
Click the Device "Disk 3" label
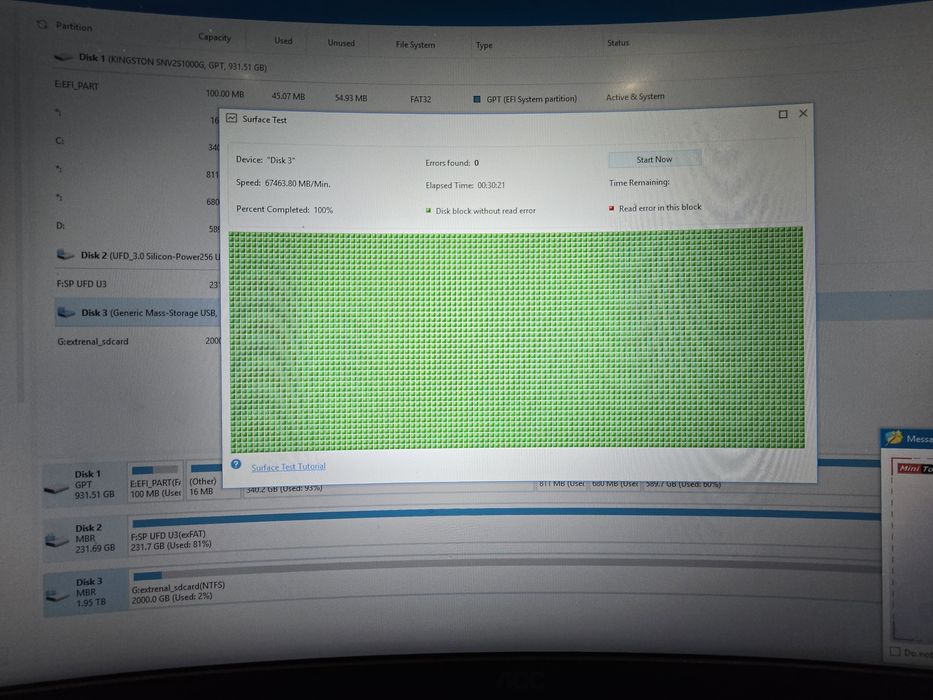pos(265,160)
